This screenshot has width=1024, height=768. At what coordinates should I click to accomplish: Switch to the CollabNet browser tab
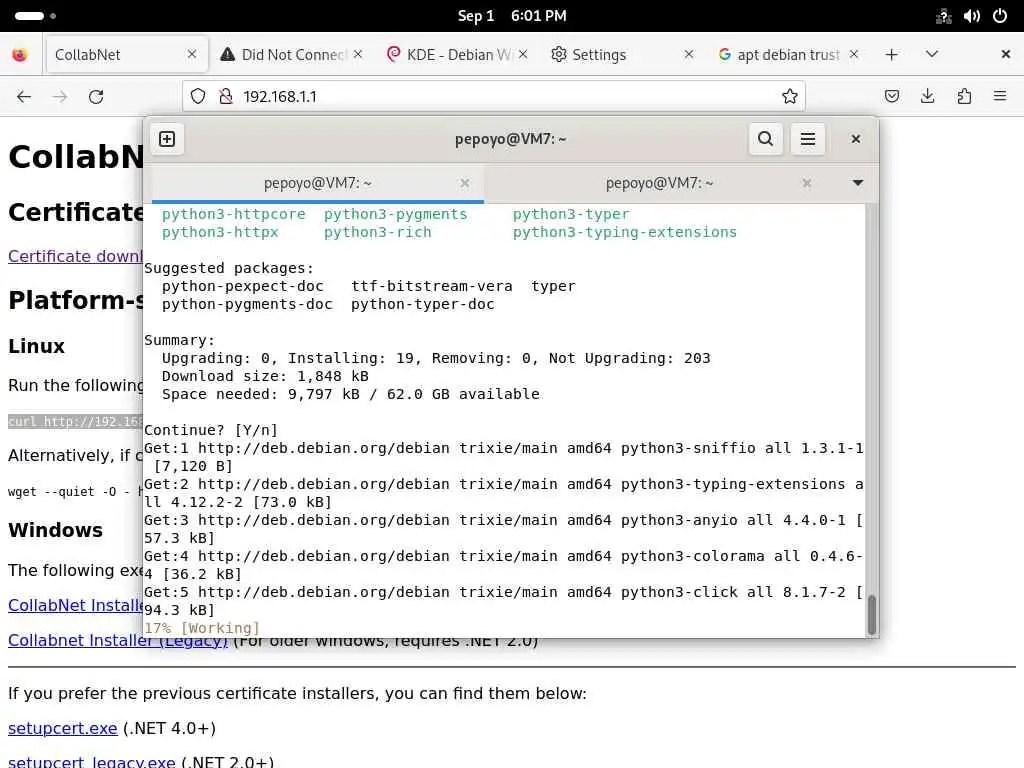pyautogui.click(x=125, y=55)
